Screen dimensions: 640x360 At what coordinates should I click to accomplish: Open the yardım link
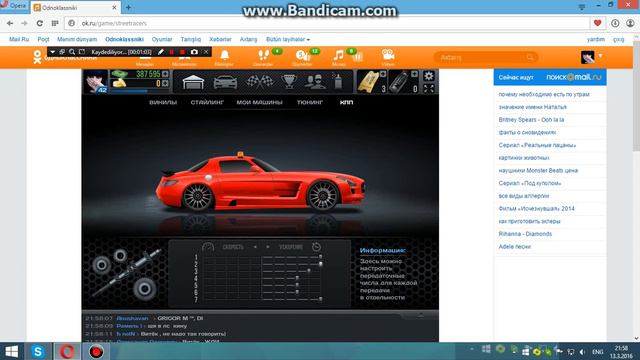tap(596, 39)
